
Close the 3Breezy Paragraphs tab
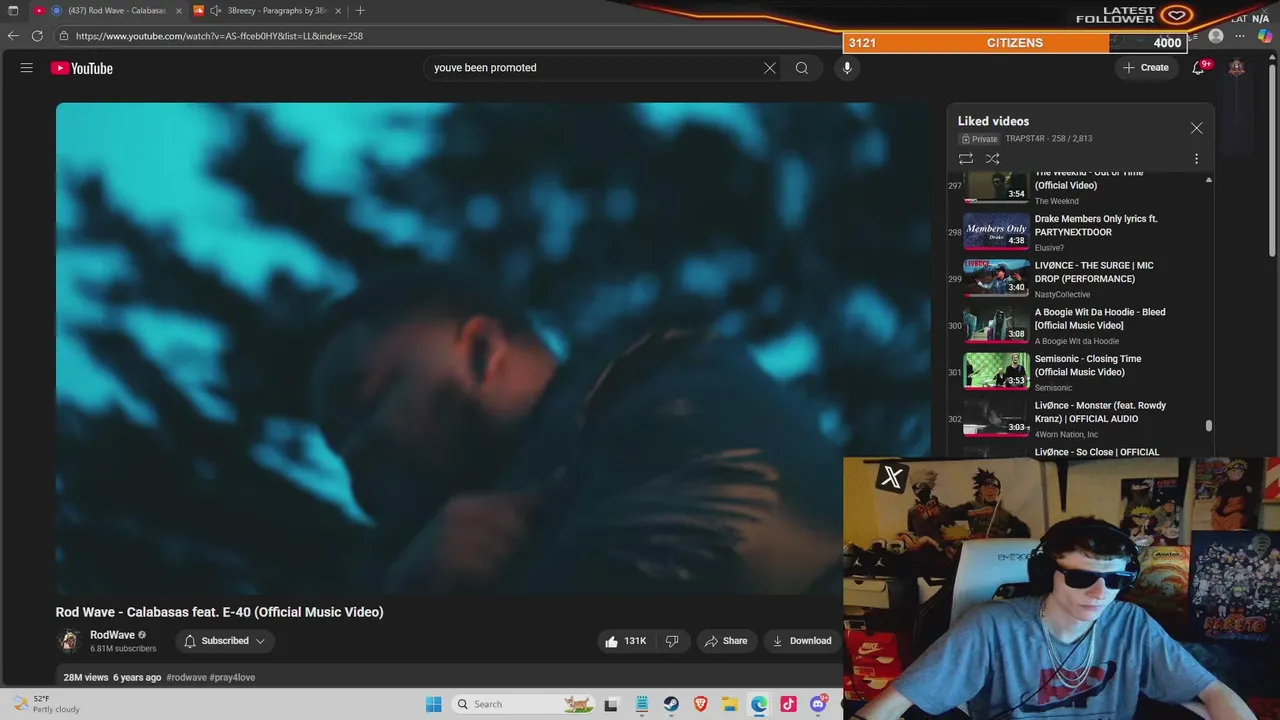(x=338, y=10)
